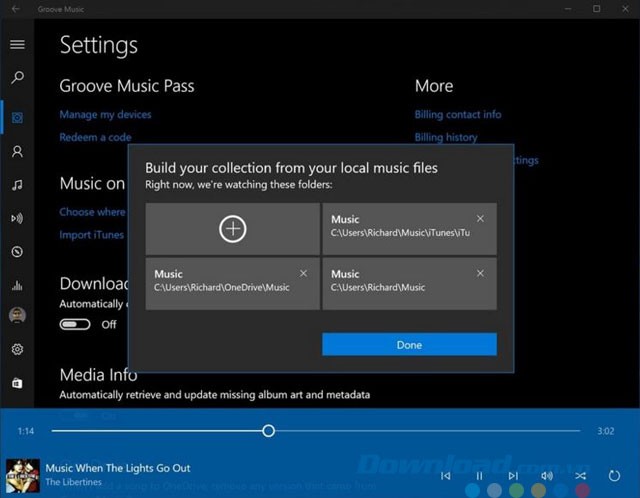
Task: Skip to the next track
Action: [x=512, y=476]
